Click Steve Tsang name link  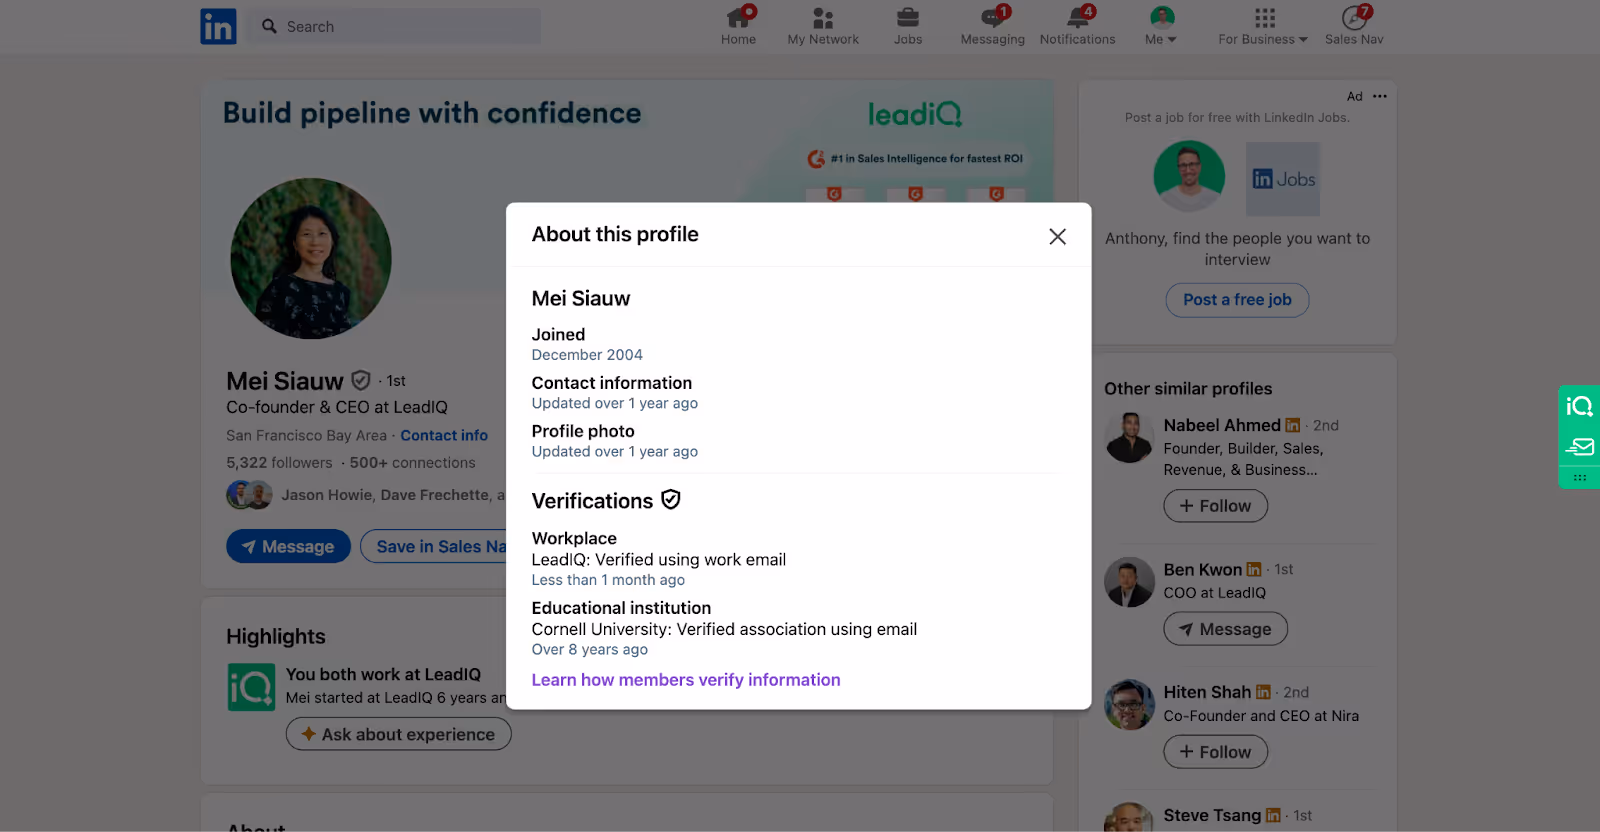coord(1212,815)
